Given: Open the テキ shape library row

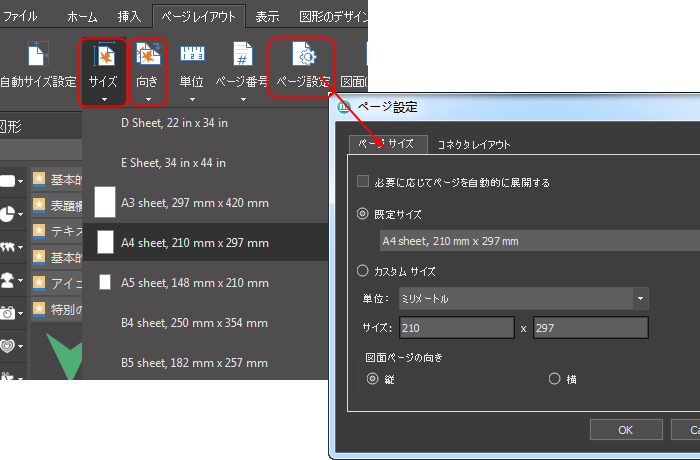Looking at the screenshot, I should coord(57,231).
